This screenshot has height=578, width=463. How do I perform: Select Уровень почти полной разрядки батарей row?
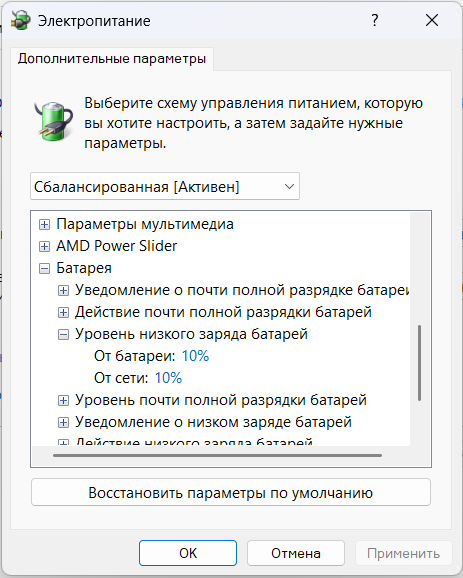(221, 400)
